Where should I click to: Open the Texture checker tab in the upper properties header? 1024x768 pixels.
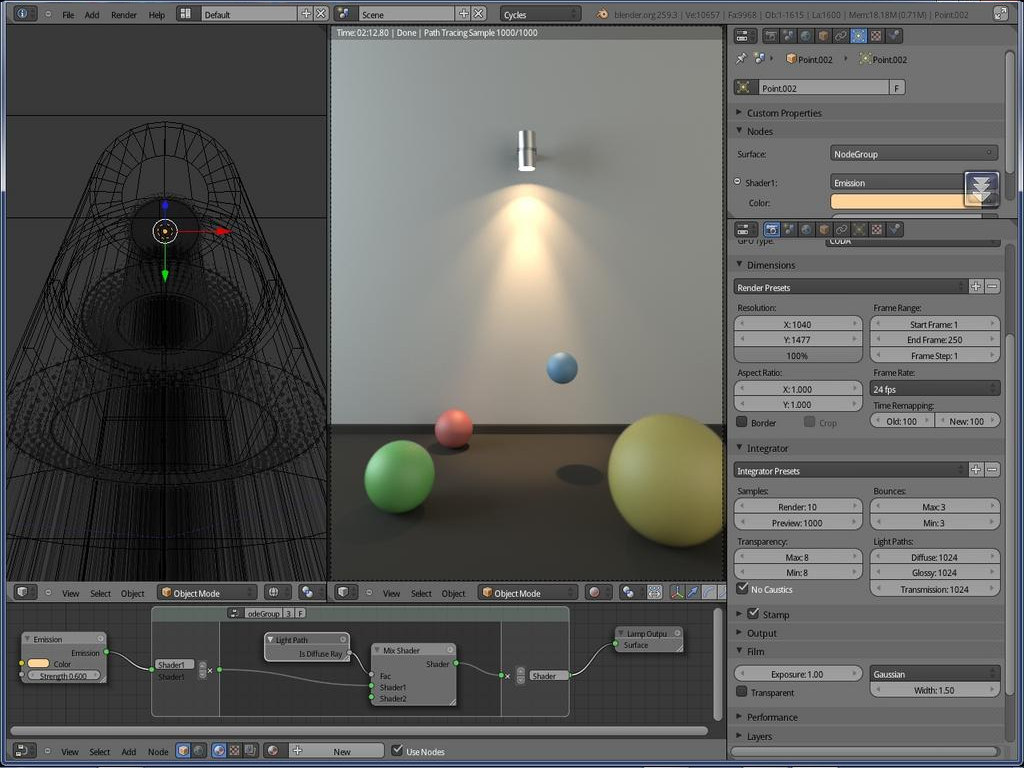click(876, 36)
